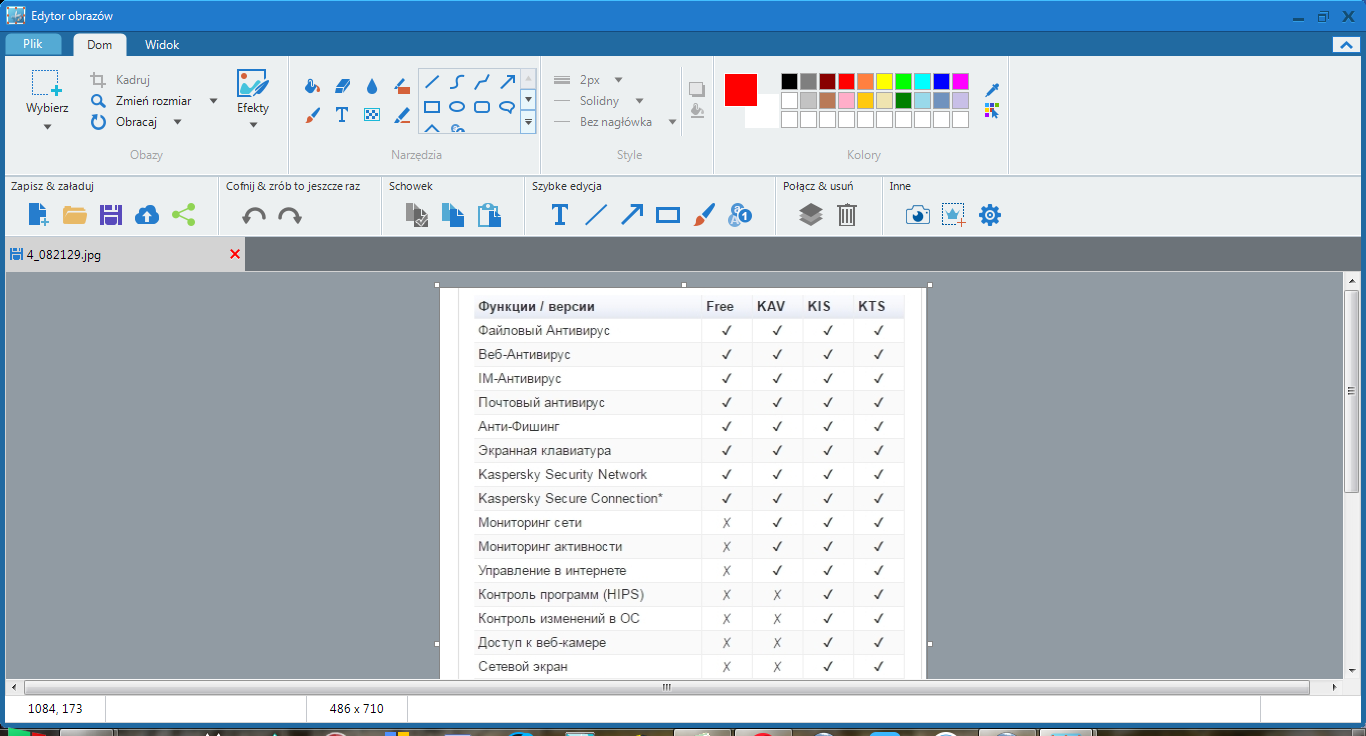Select the magenta color swatch

960,81
